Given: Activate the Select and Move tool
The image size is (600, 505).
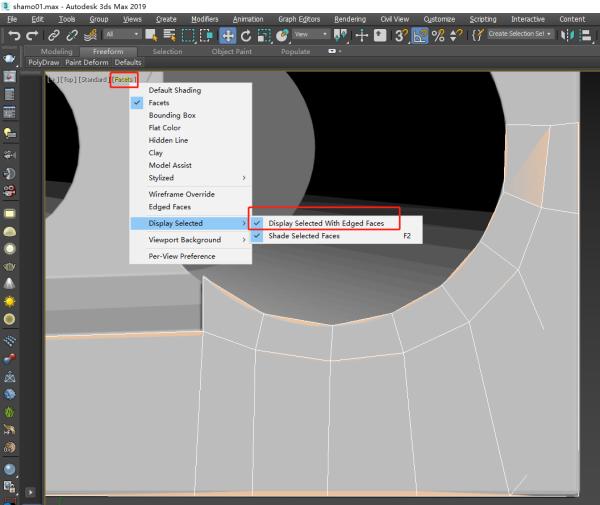Looking at the screenshot, I should pyautogui.click(x=228, y=36).
